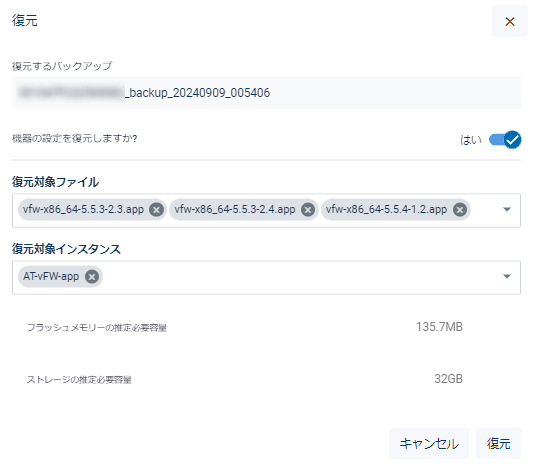Expand the 復元対象インスタンス dropdown arrow
This screenshot has height=473, width=534.
[x=507, y=276]
